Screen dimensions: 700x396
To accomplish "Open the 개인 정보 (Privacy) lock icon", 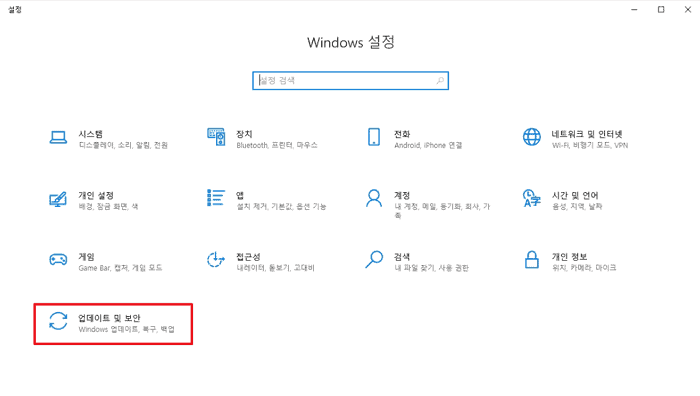I will (x=531, y=259).
